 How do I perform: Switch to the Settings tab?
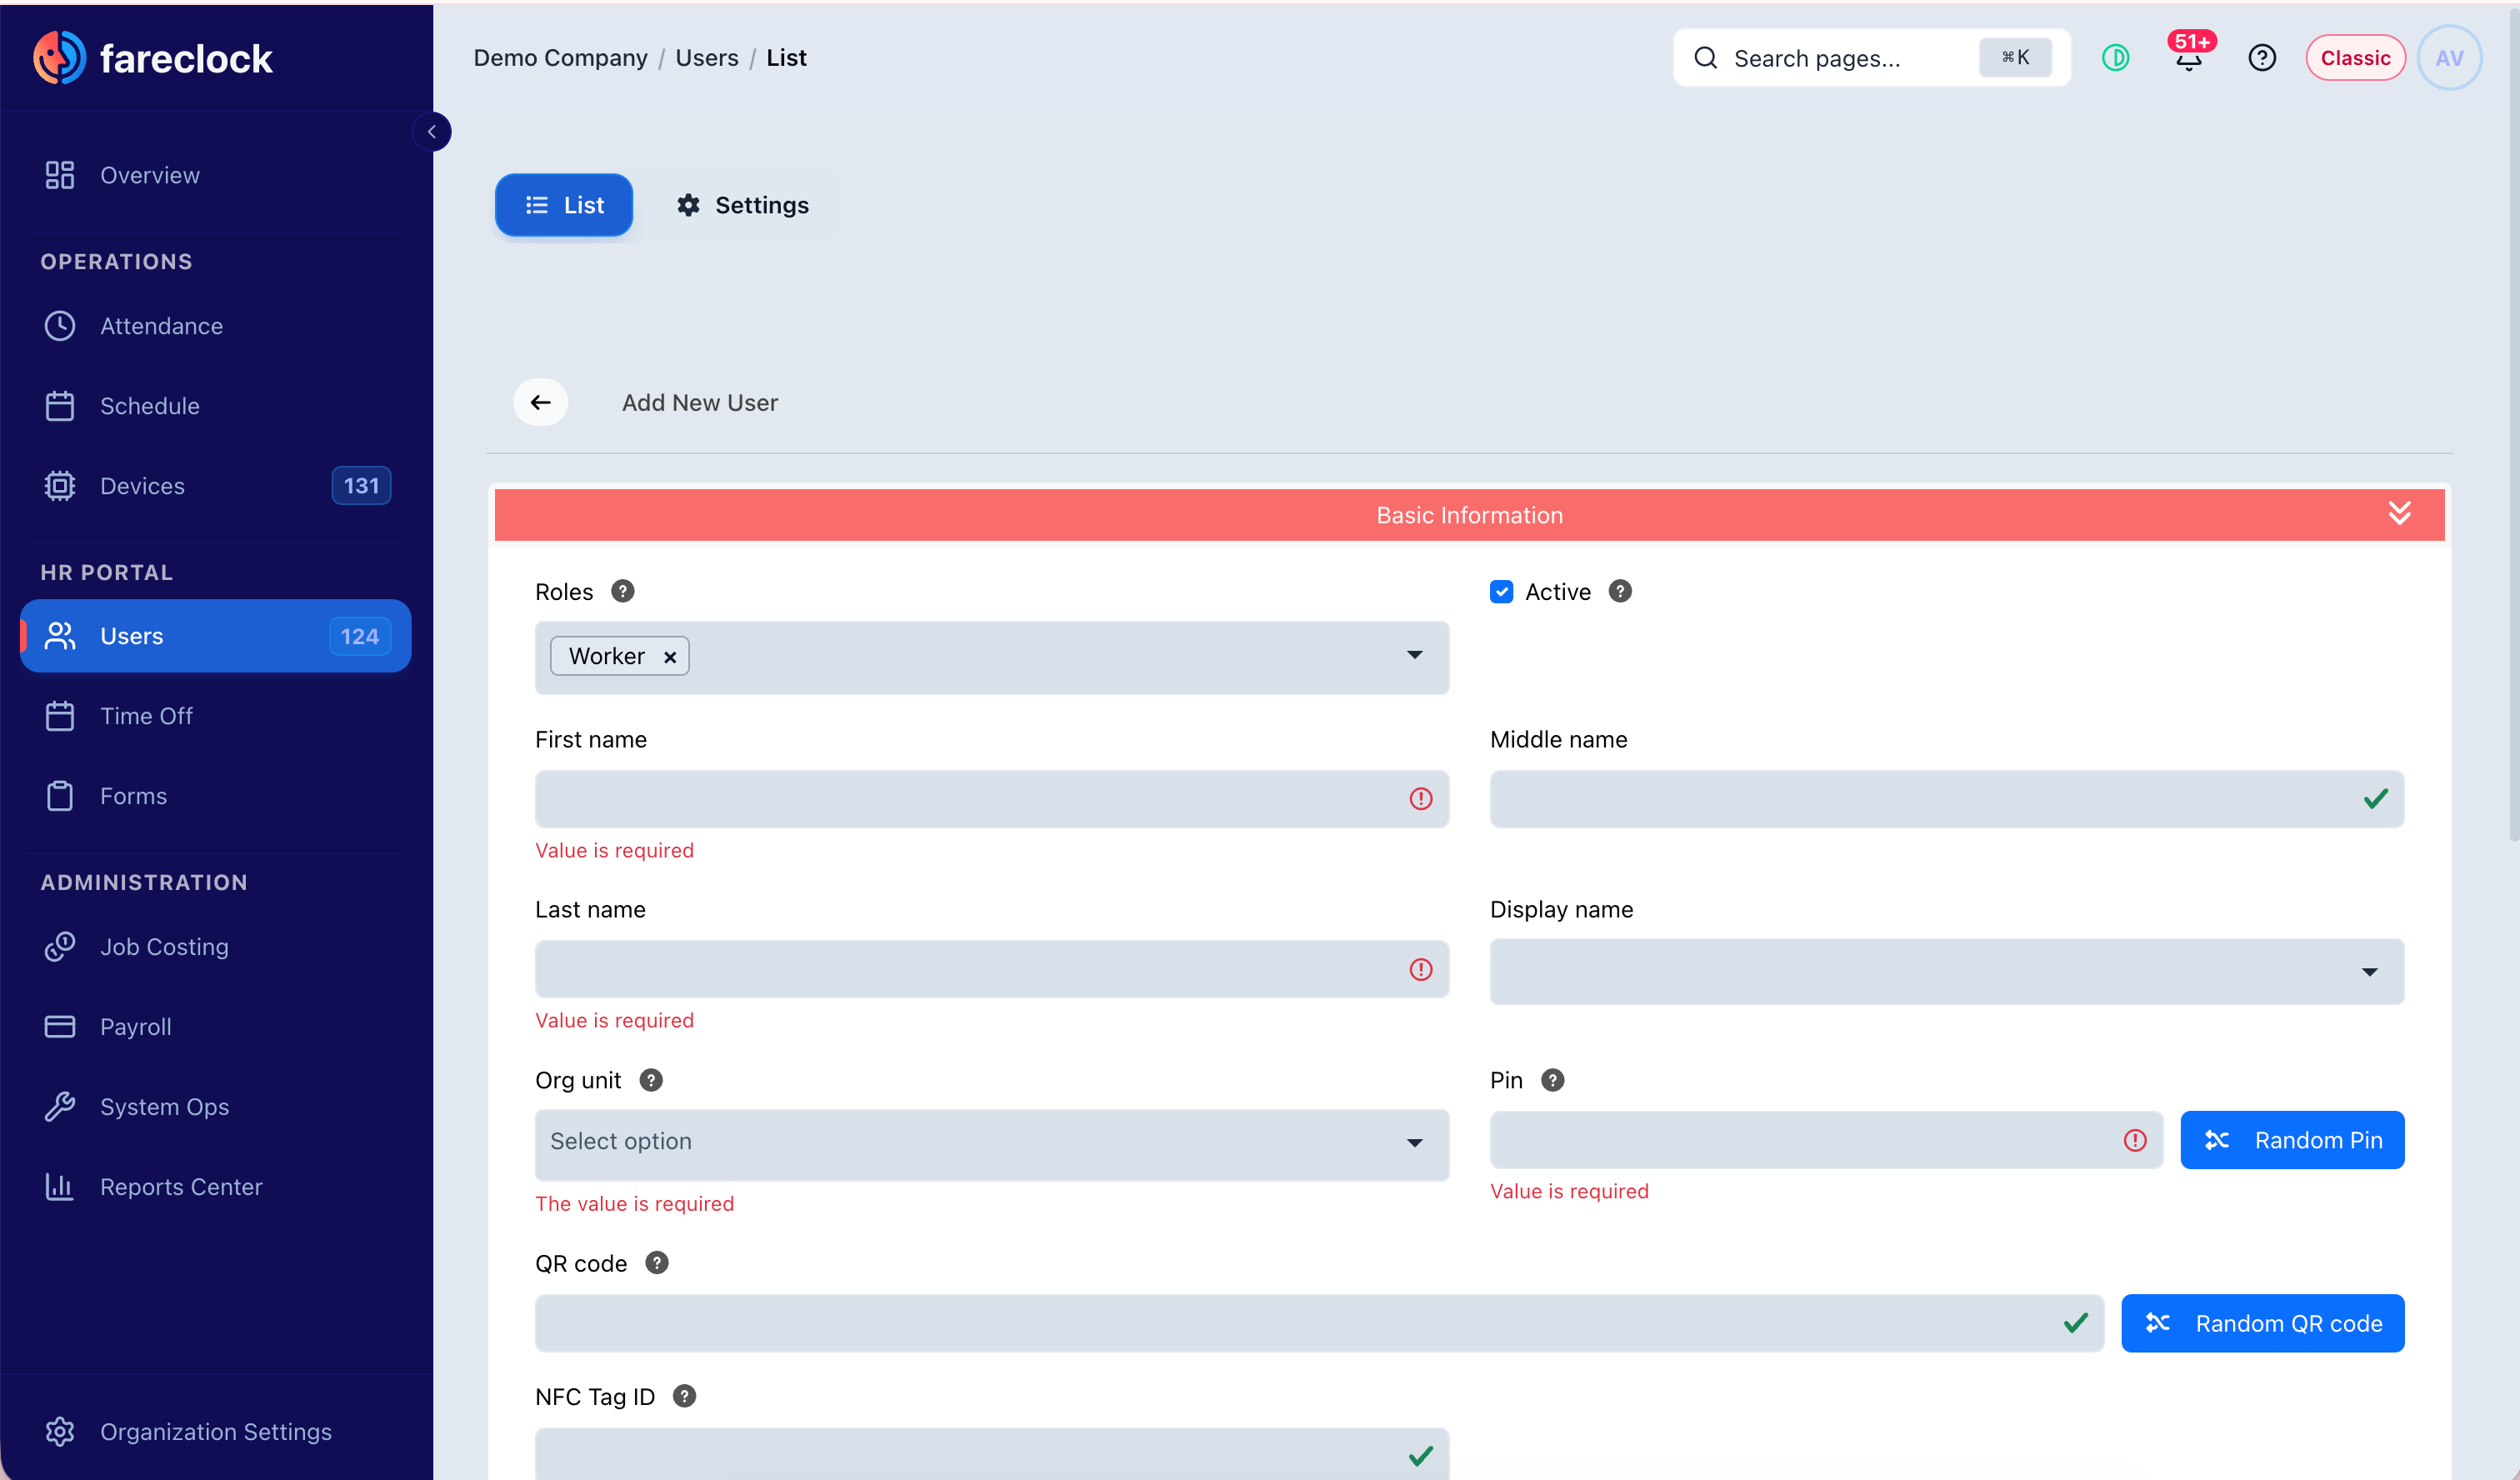pos(743,205)
